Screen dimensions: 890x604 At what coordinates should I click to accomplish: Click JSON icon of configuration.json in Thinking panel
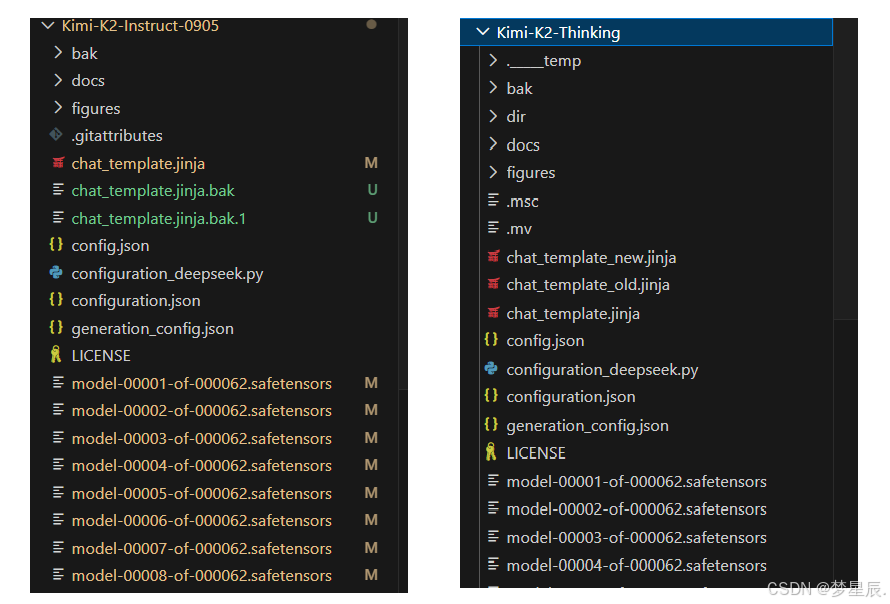click(x=491, y=396)
